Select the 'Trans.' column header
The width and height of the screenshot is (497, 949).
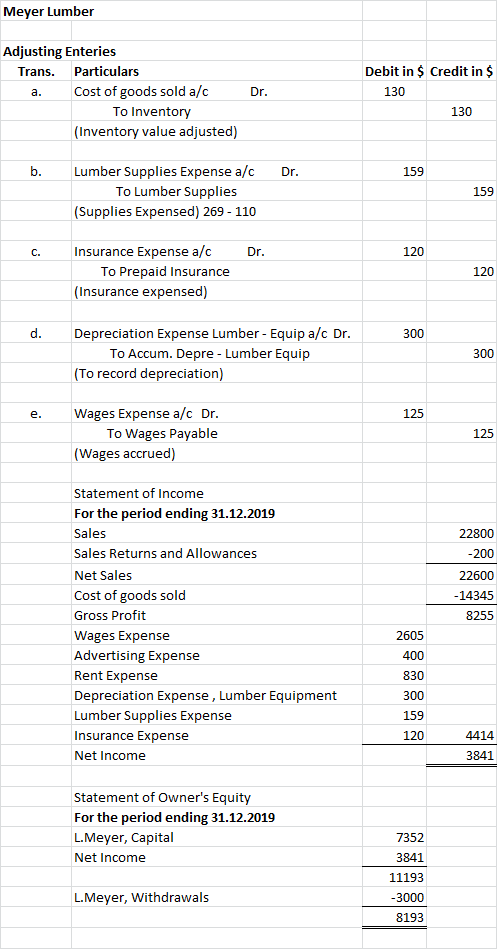tap(36, 71)
